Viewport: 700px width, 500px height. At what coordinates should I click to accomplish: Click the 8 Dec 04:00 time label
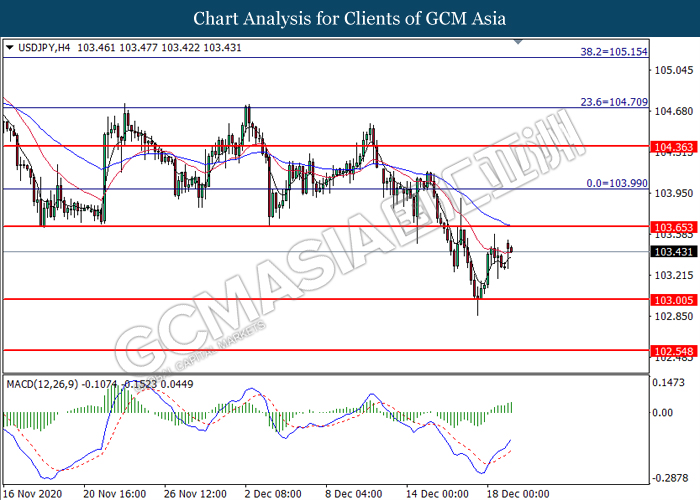tap(354, 494)
